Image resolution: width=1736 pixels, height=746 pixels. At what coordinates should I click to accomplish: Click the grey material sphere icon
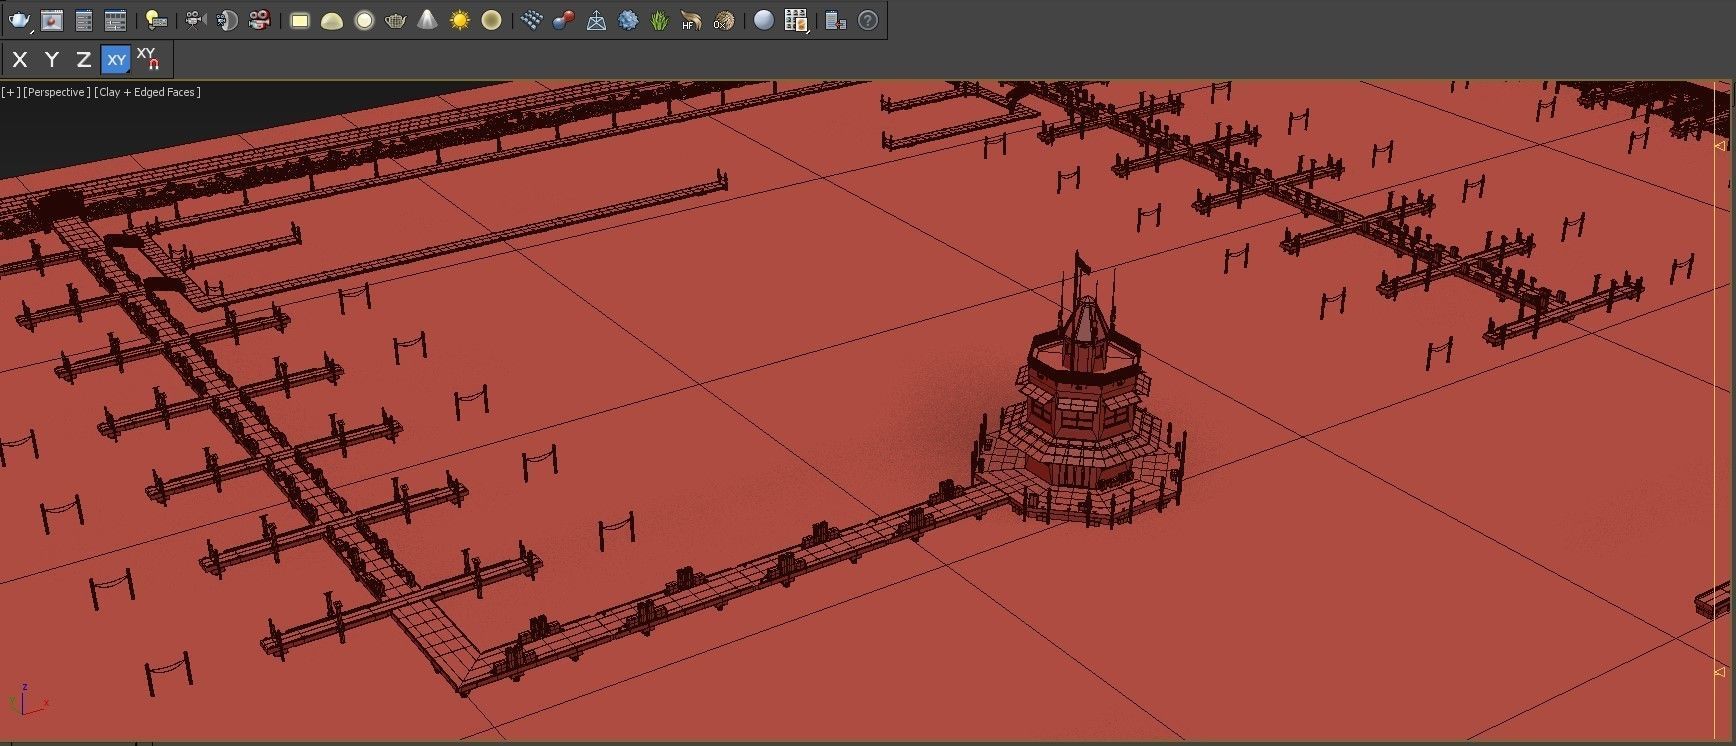764,20
